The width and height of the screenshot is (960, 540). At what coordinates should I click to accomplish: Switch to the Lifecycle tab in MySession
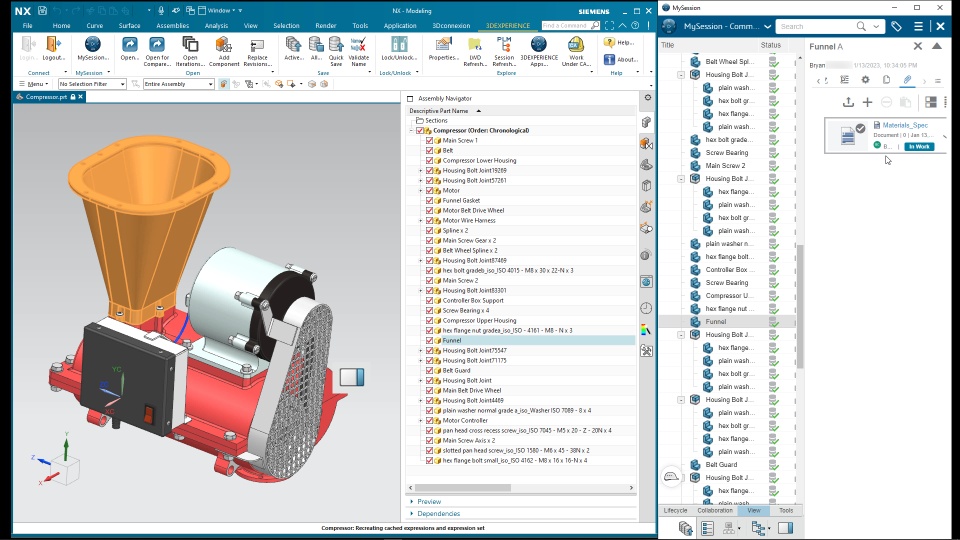(x=675, y=510)
